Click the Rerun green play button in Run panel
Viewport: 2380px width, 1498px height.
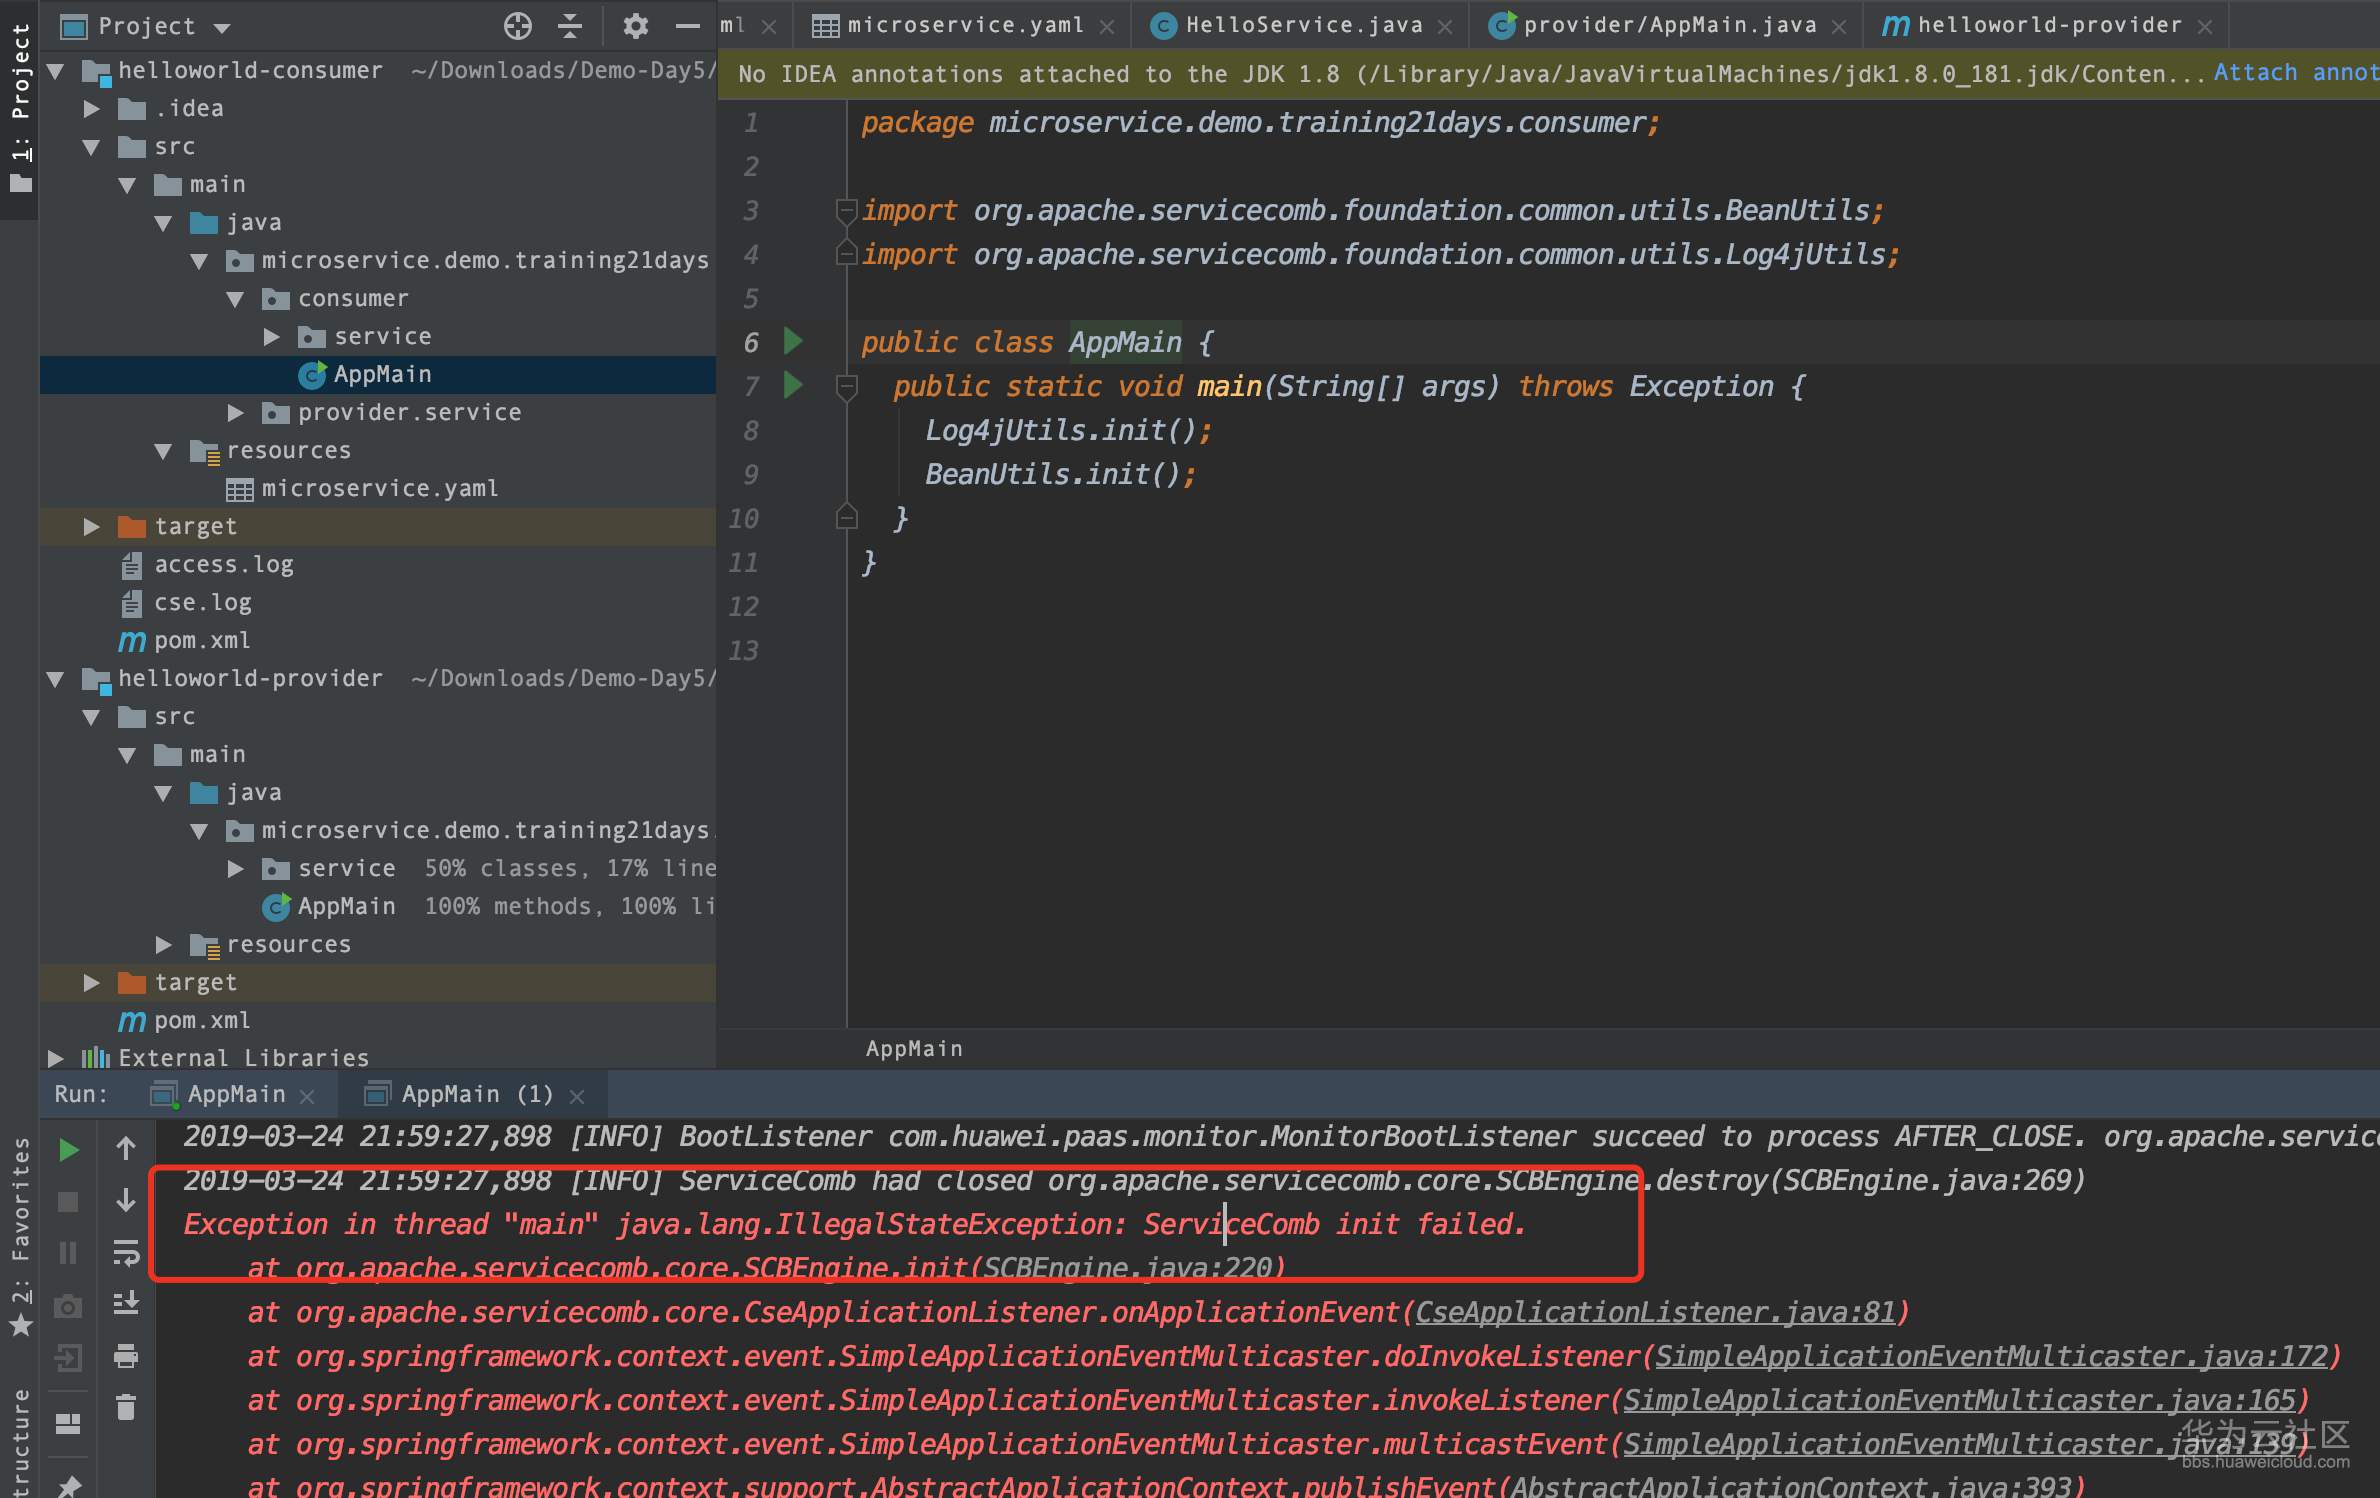click(68, 1150)
